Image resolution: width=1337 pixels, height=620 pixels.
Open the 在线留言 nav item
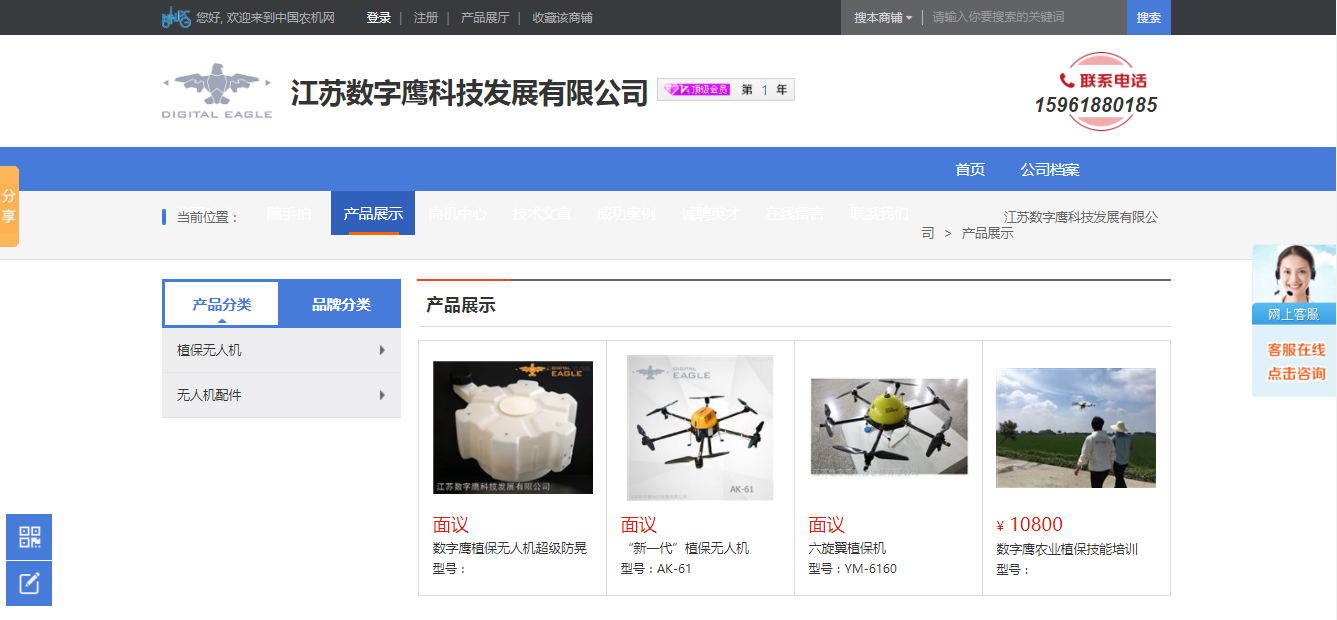click(795, 213)
